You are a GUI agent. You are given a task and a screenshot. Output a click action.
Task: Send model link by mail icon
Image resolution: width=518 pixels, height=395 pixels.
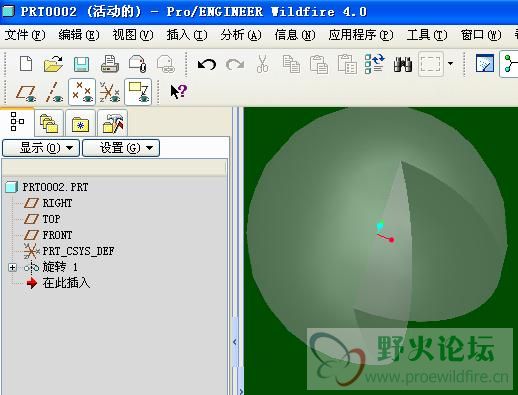(166, 64)
